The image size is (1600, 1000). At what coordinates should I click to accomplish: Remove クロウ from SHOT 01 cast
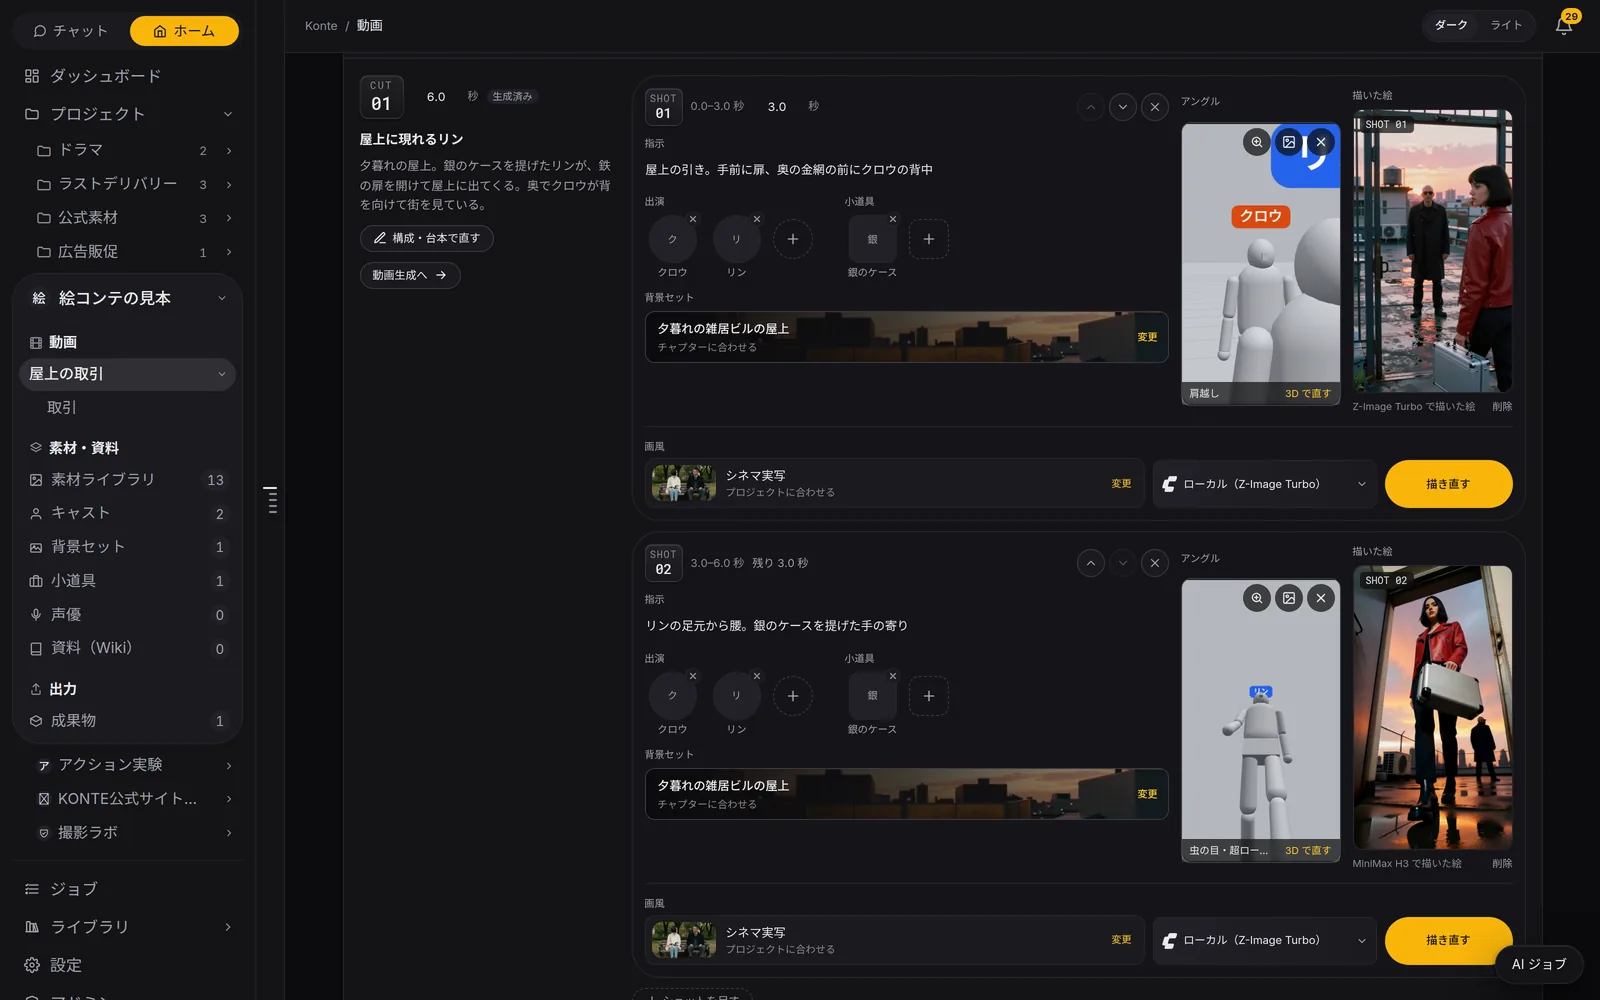pyautogui.click(x=693, y=219)
